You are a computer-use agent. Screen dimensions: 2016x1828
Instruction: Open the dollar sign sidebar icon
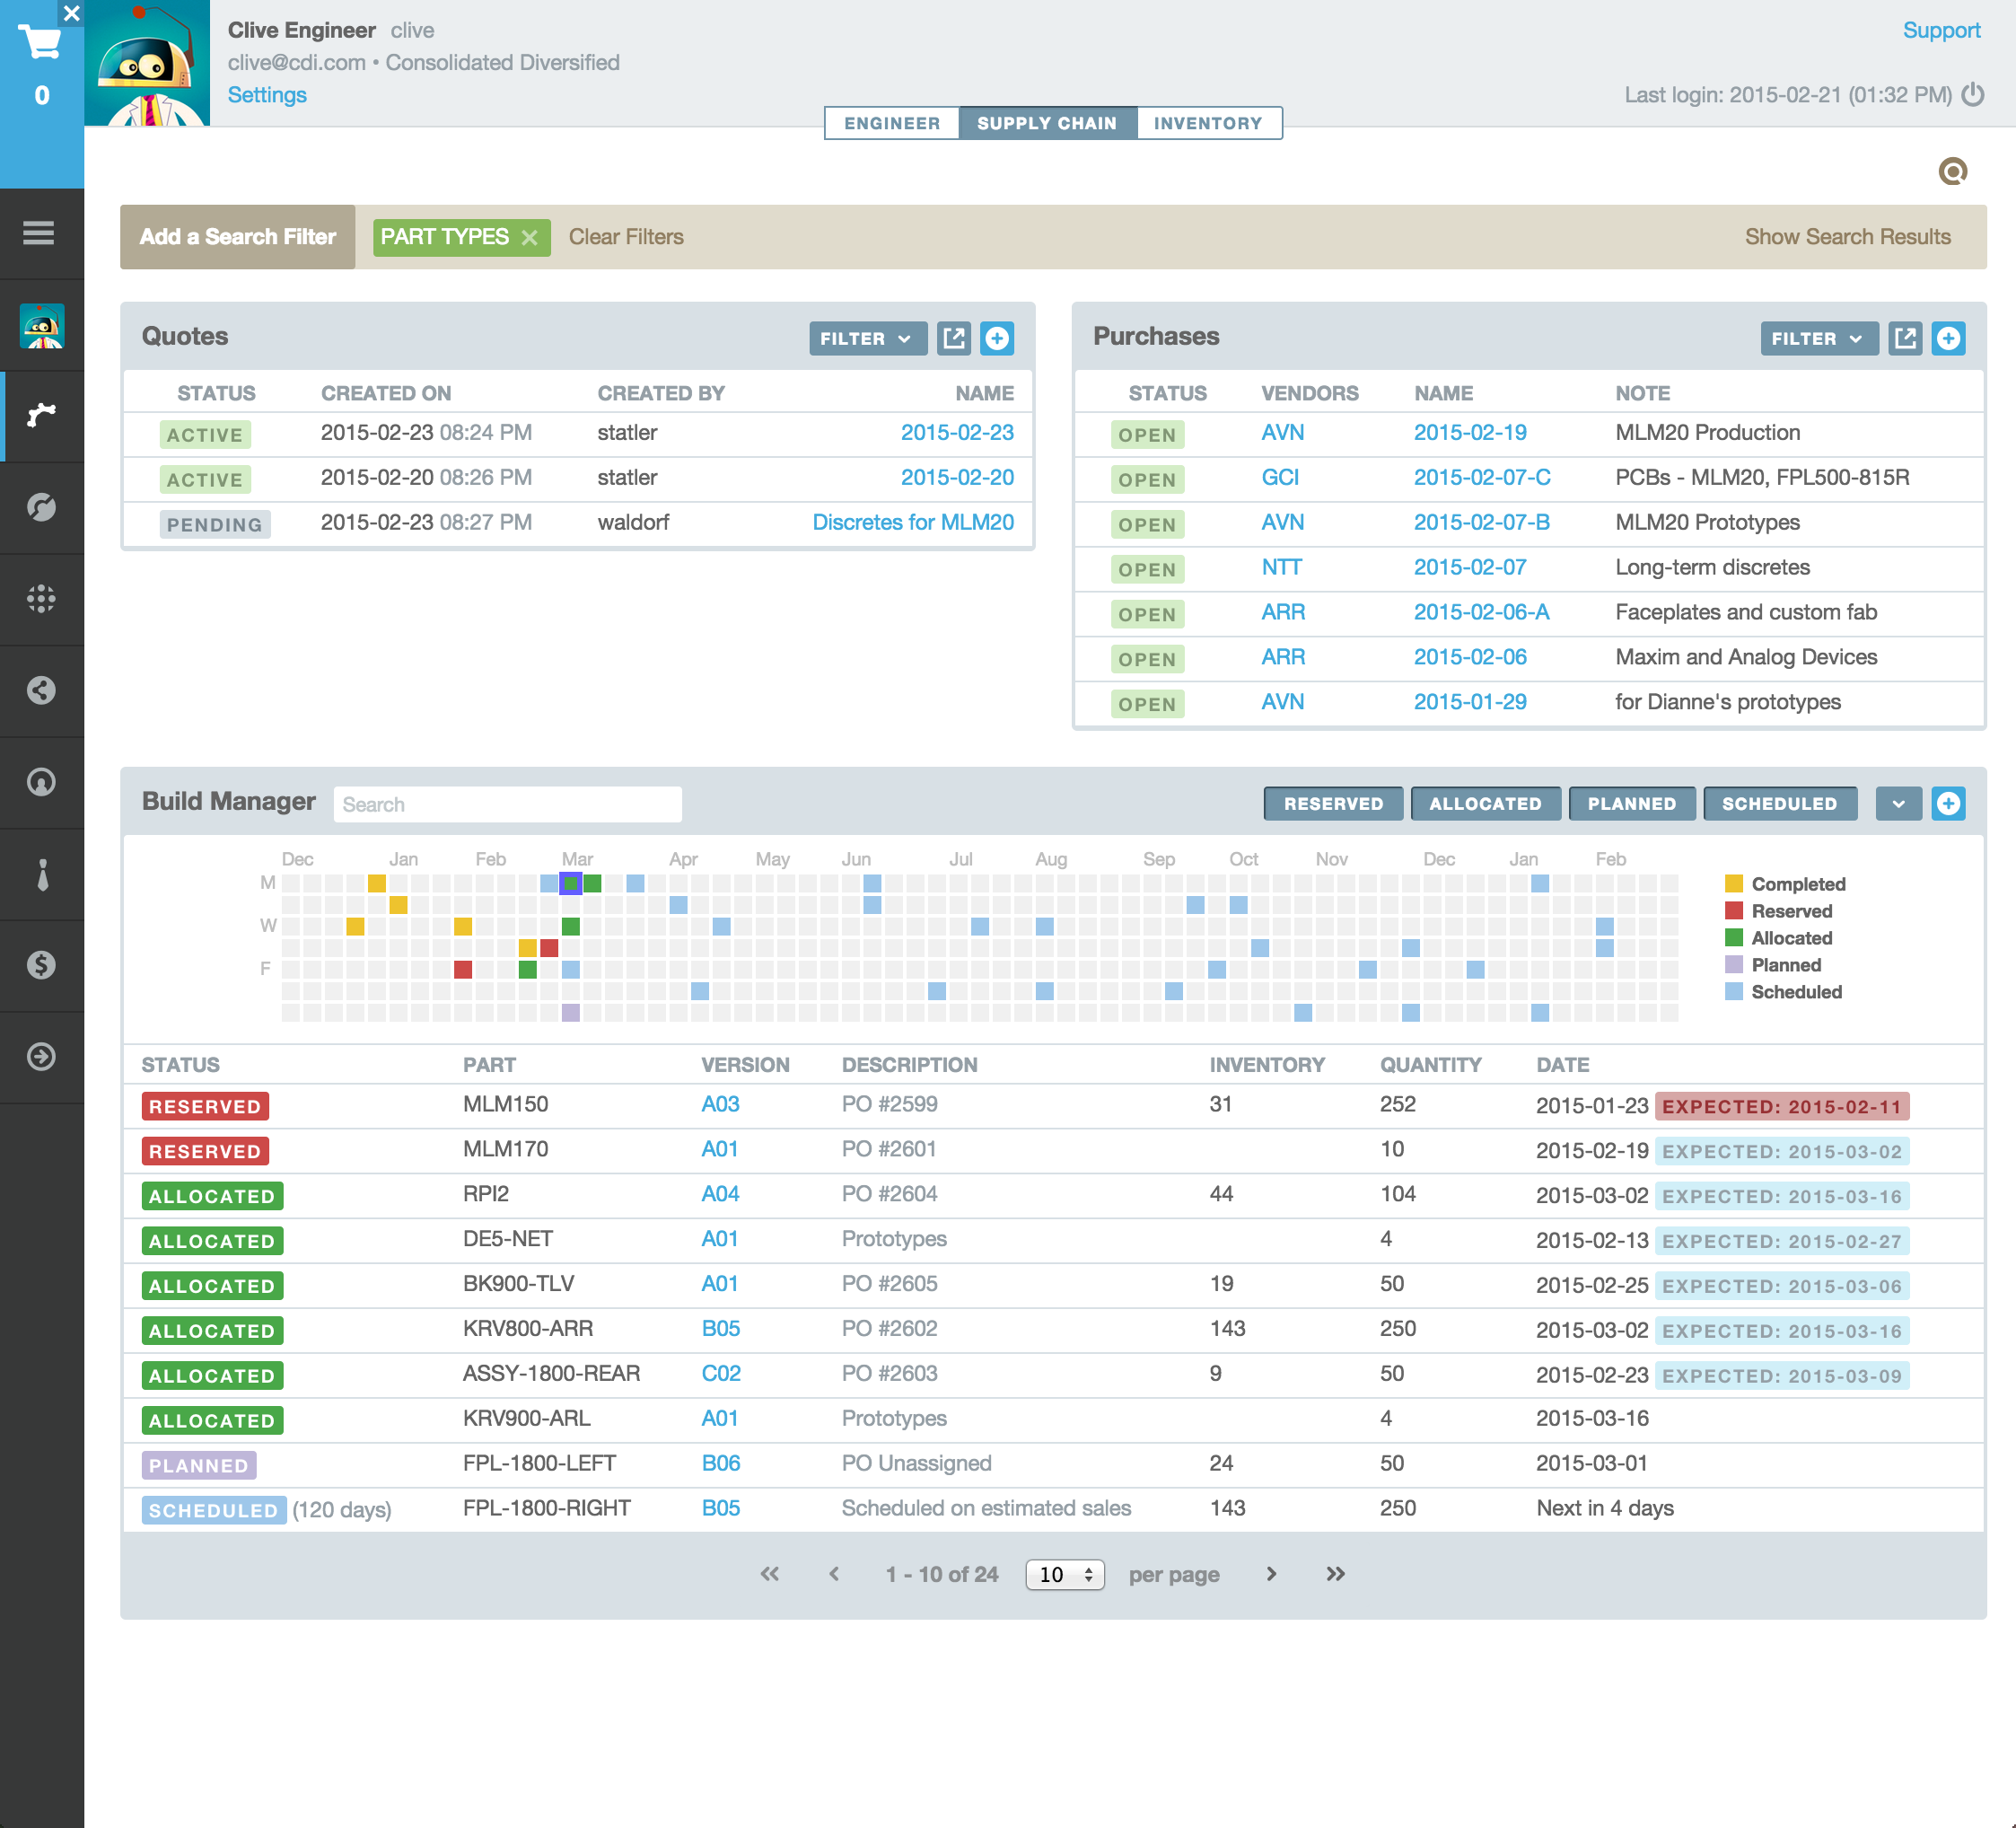41,965
